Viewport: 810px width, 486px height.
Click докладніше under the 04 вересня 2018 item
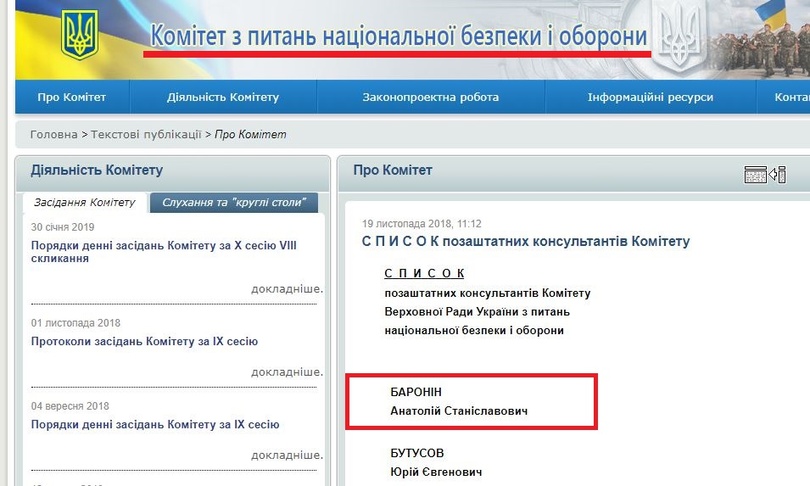pyautogui.click(x=287, y=455)
